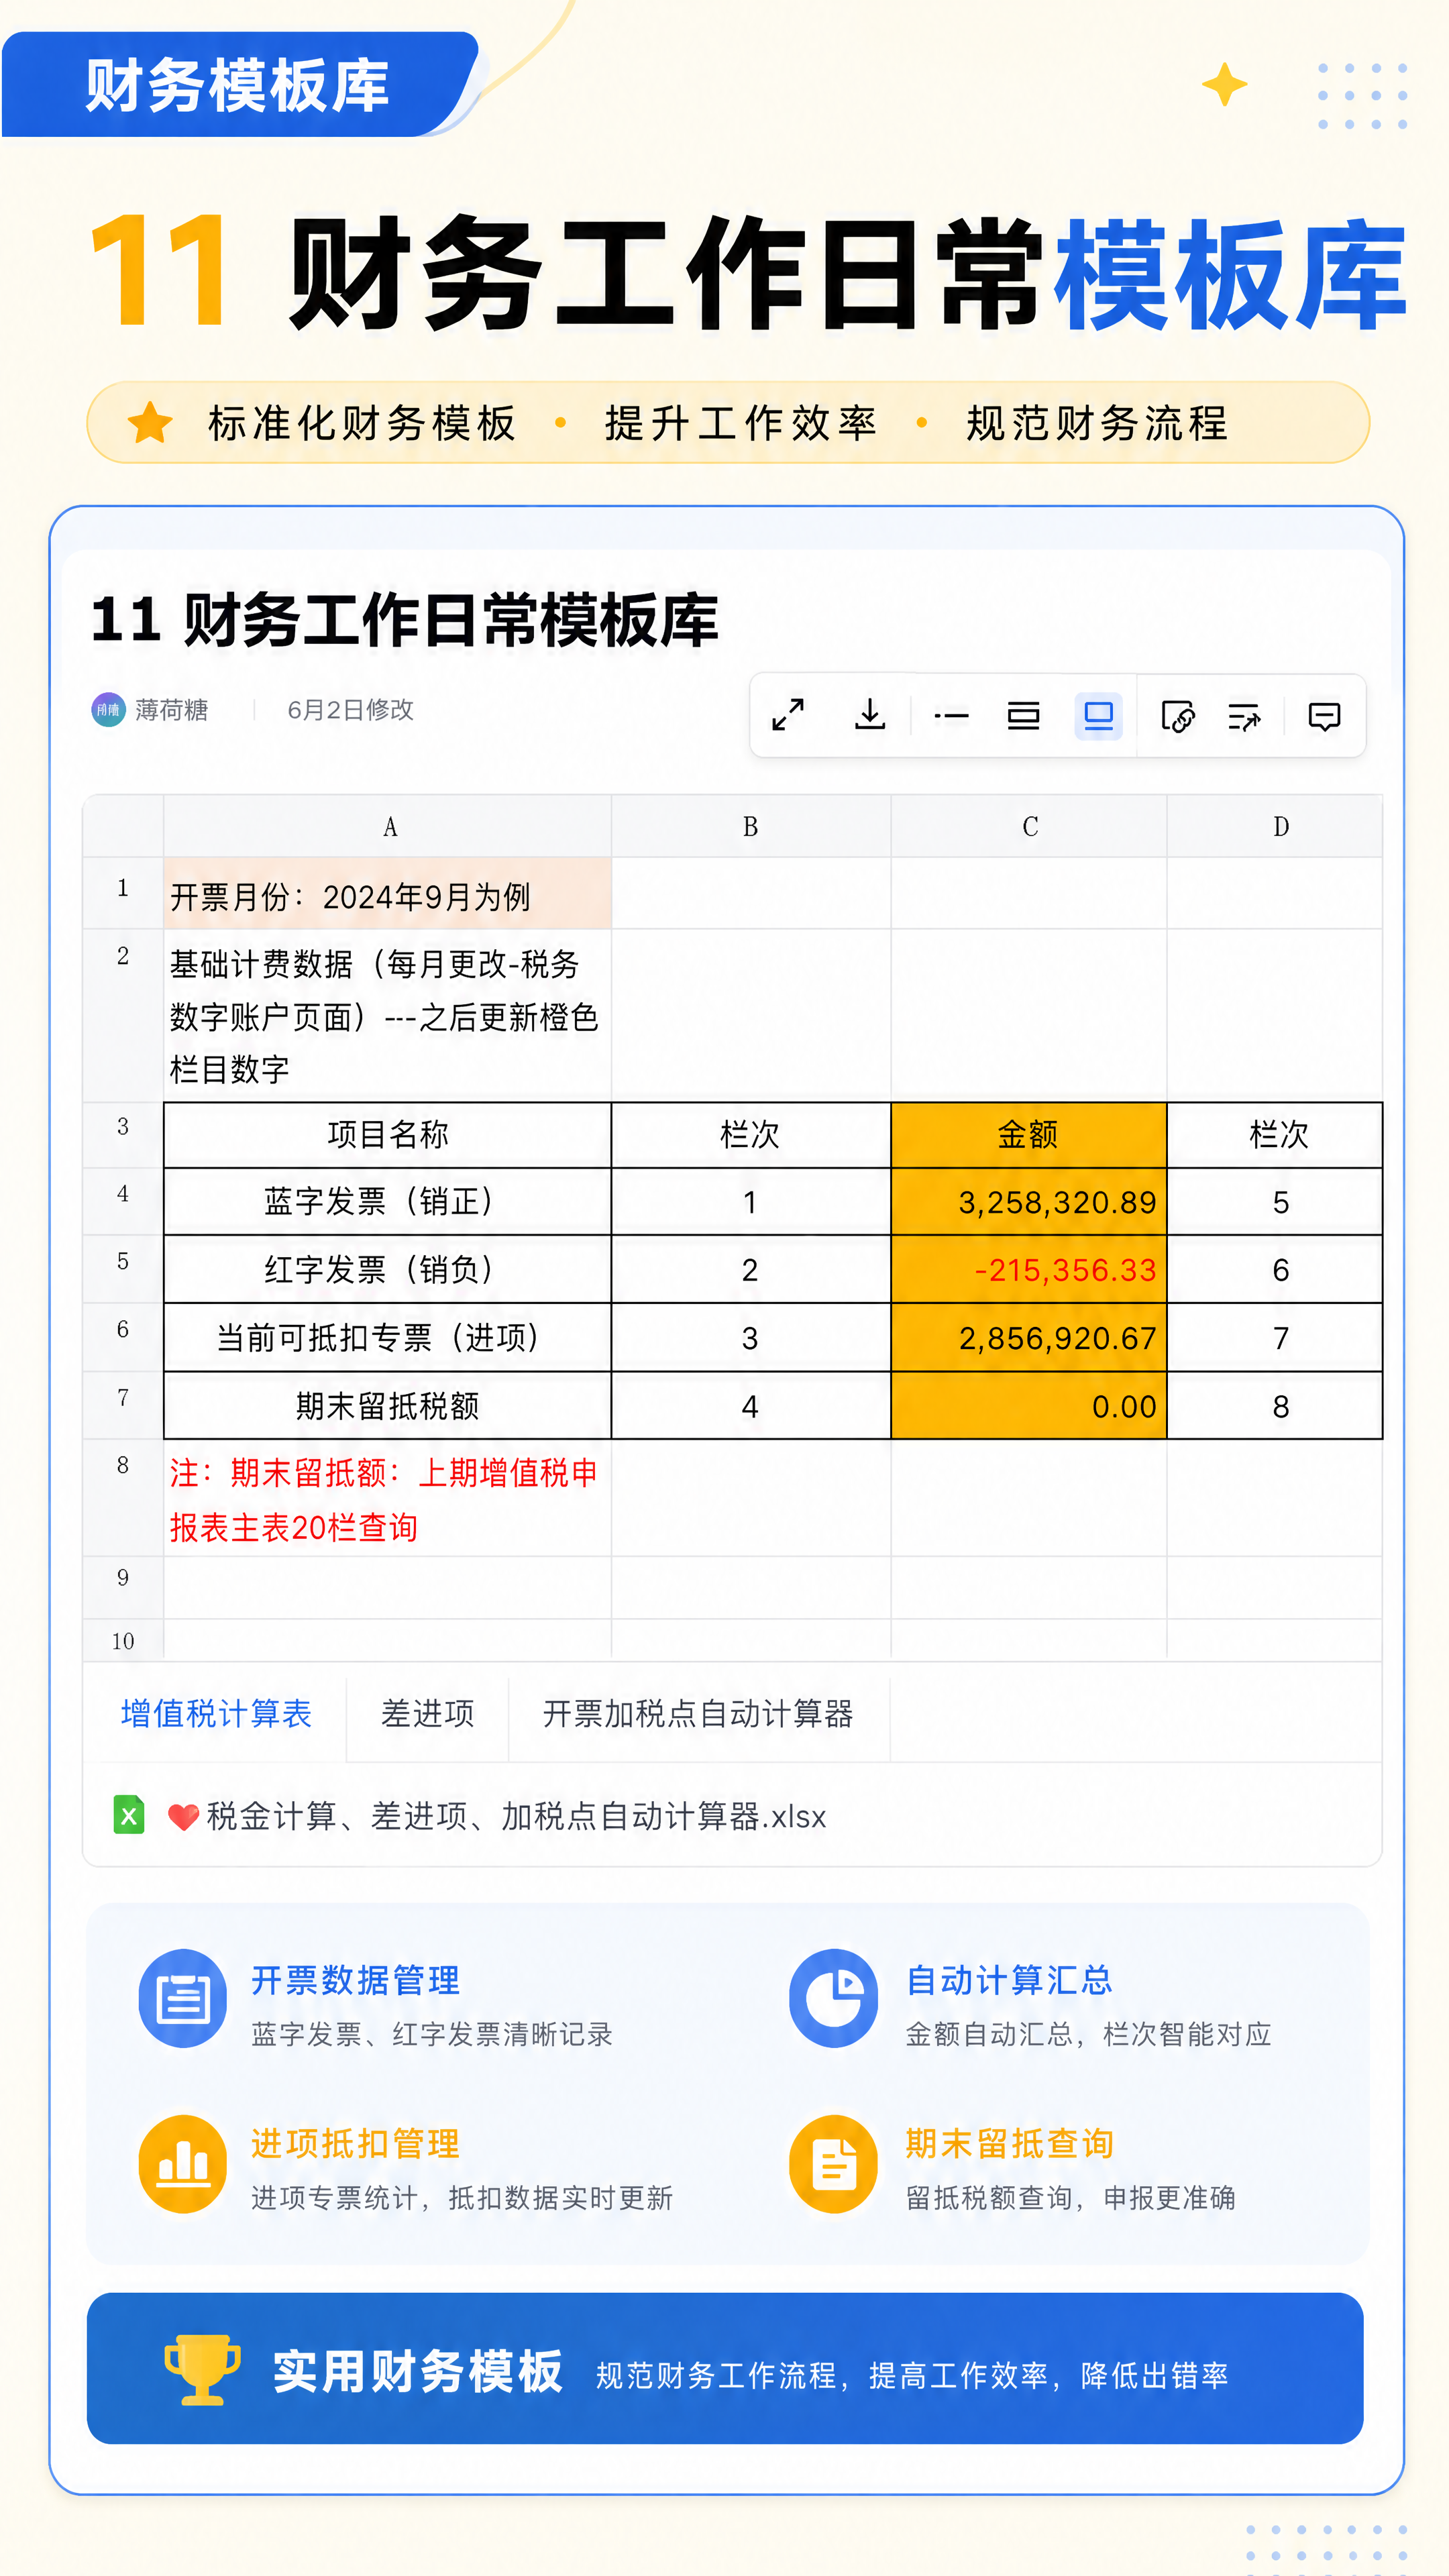Click the 11 财务工作日常模板库 document title

[x=405, y=620]
